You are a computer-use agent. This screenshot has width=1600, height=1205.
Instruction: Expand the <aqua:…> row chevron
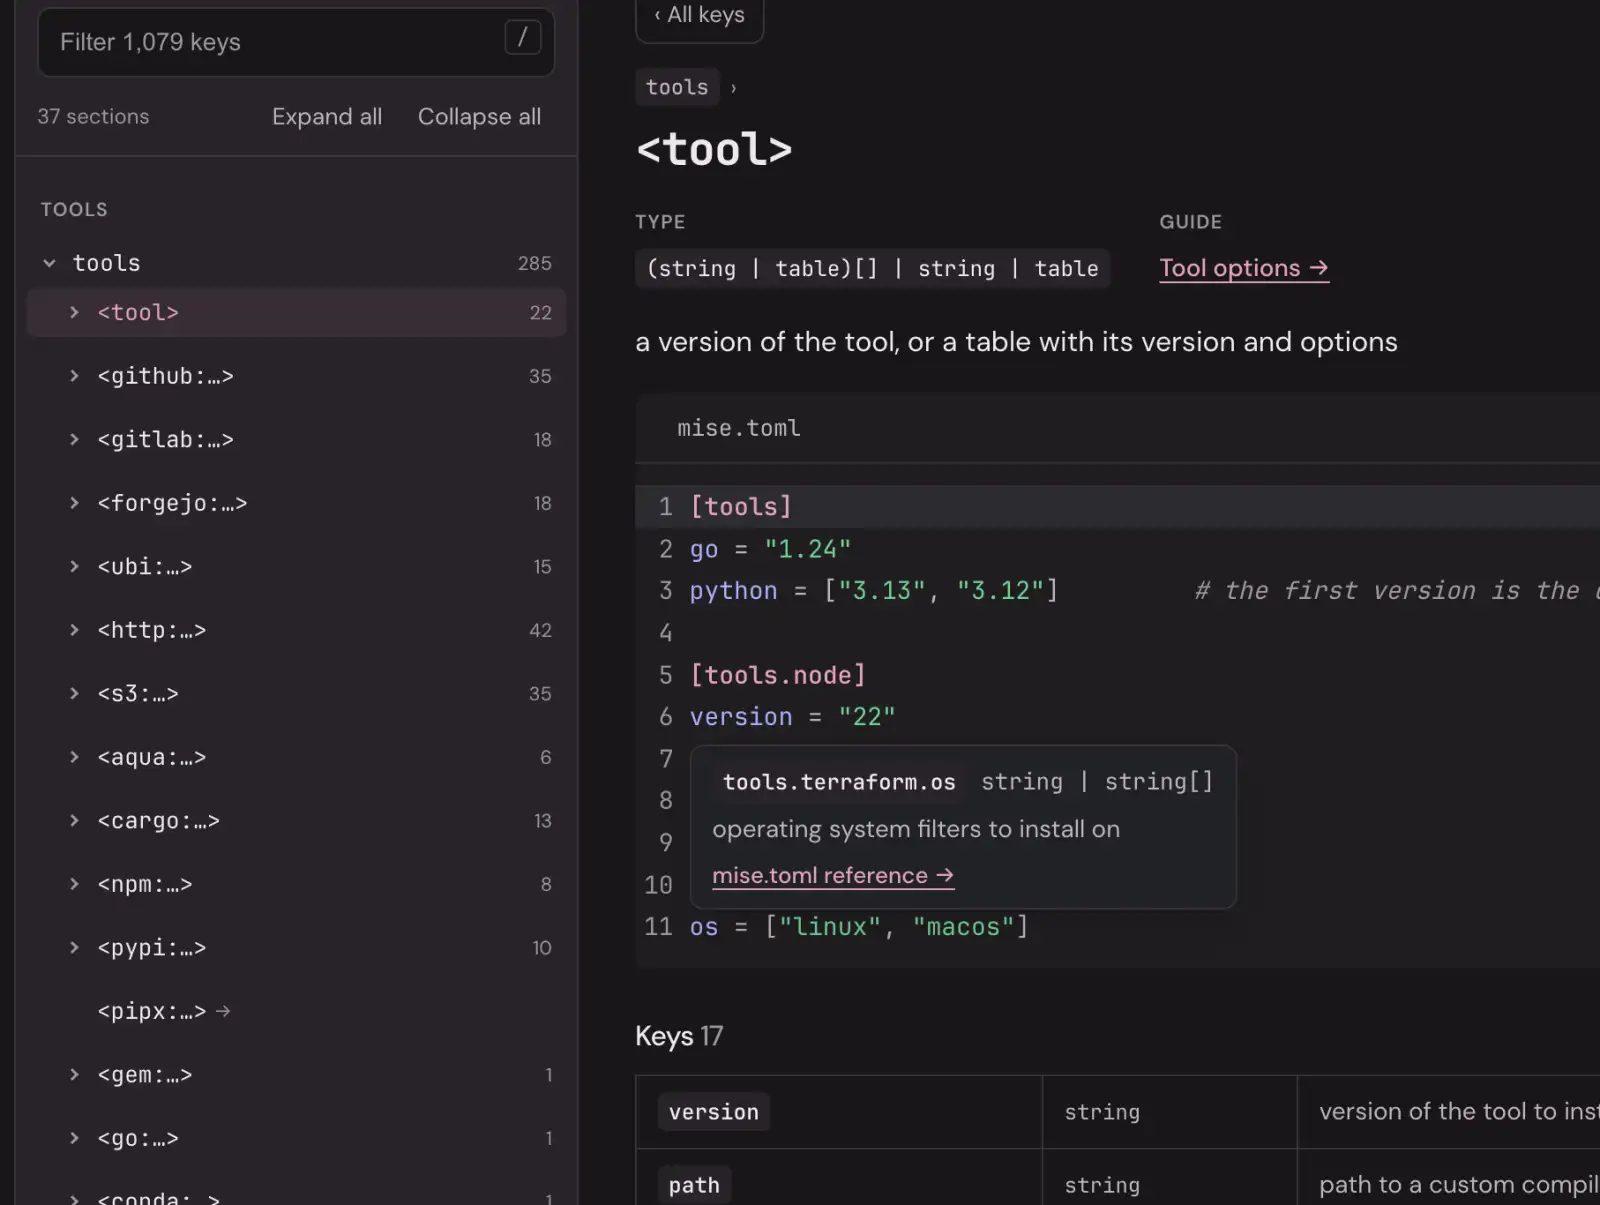tap(74, 757)
